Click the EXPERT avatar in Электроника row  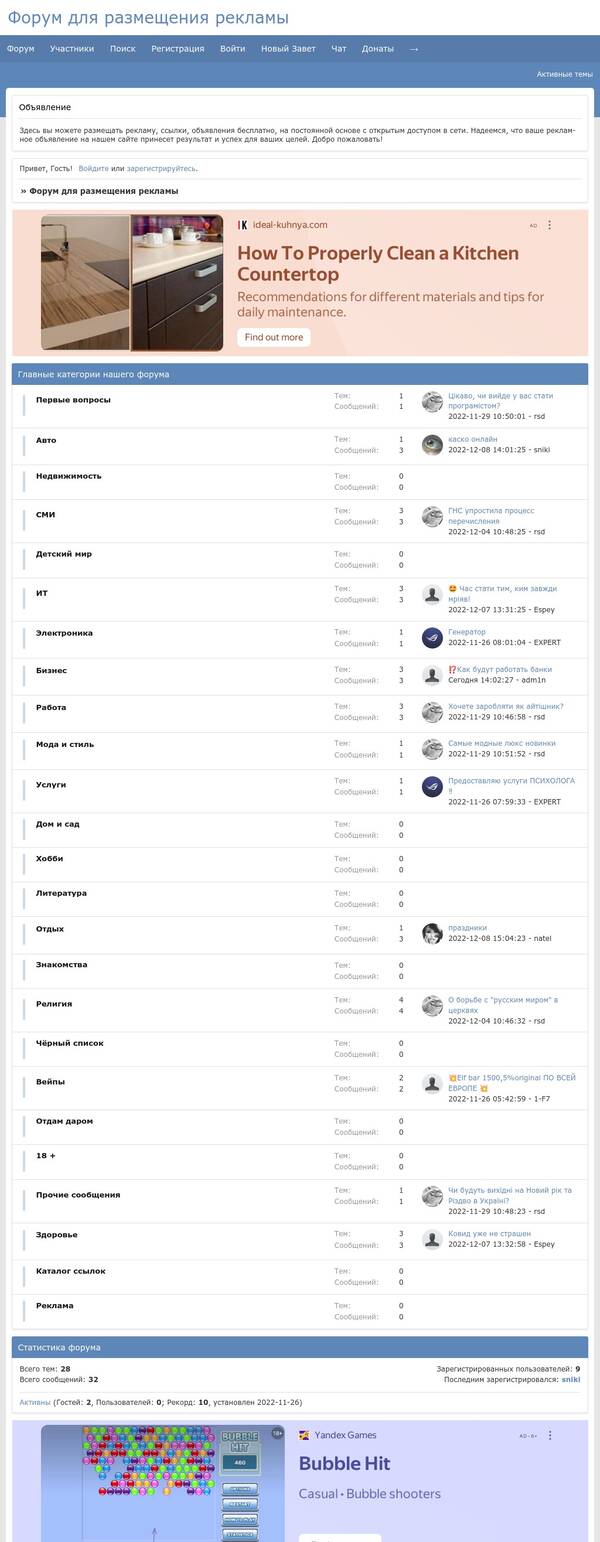click(432, 638)
